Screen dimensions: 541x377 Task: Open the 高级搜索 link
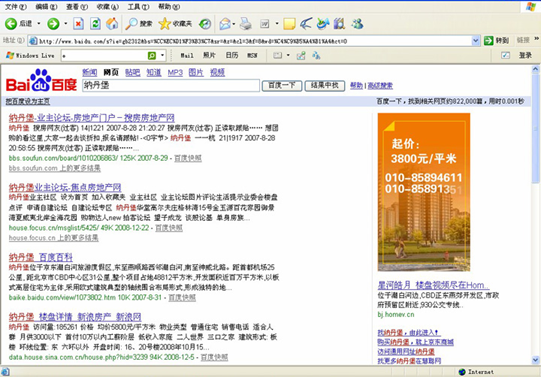380,86
